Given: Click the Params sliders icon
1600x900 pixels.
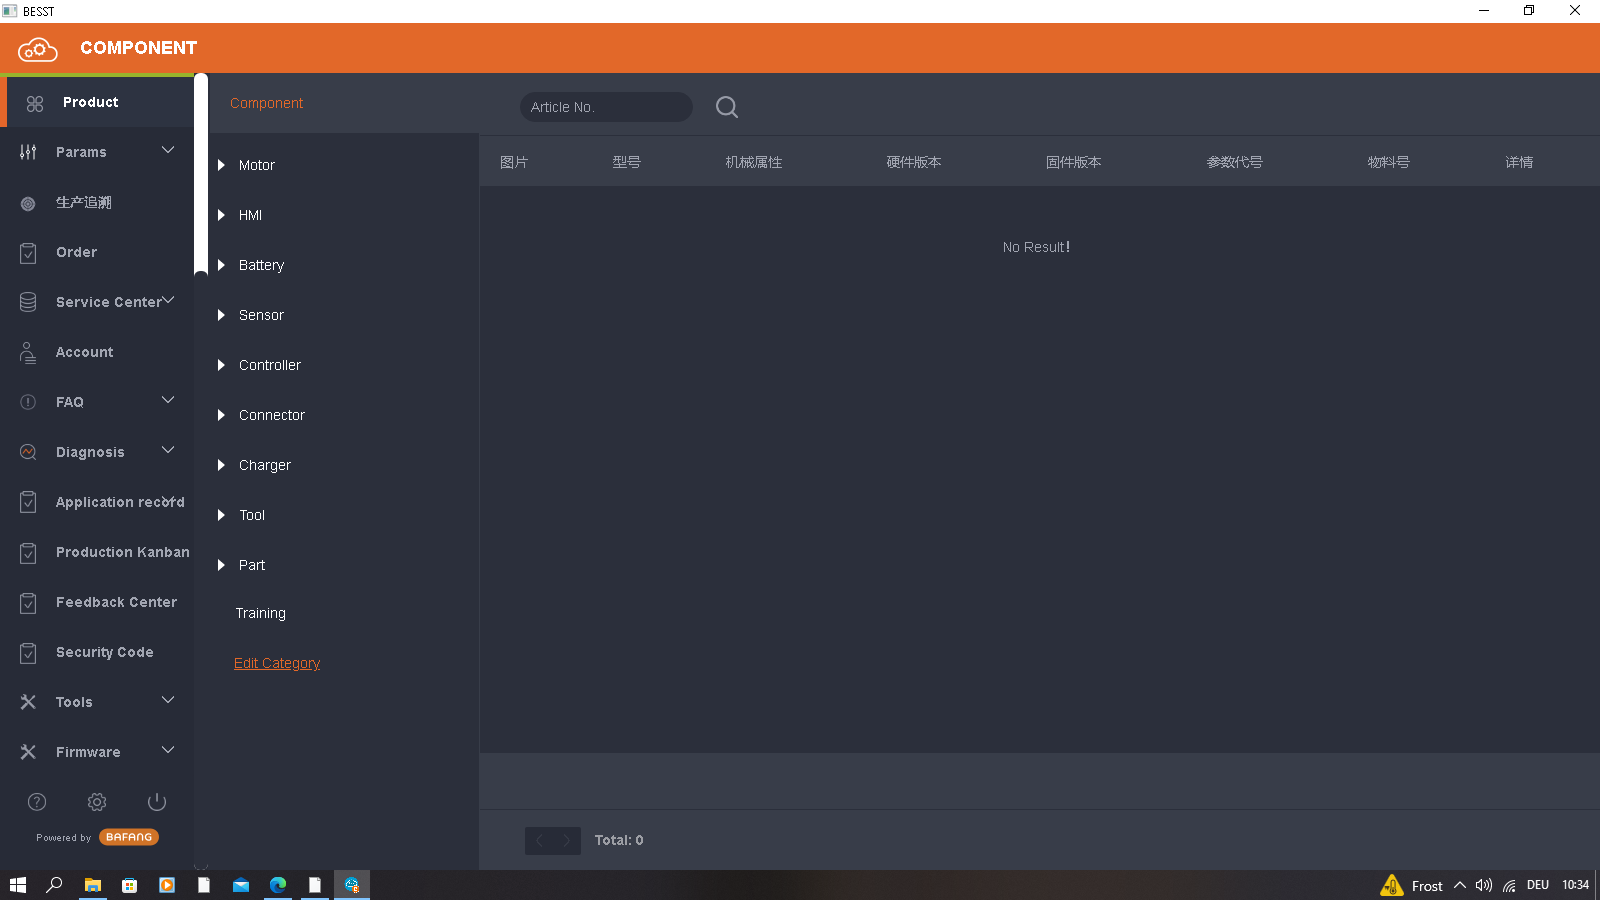Looking at the screenshot, I should (x=28, y=152).
